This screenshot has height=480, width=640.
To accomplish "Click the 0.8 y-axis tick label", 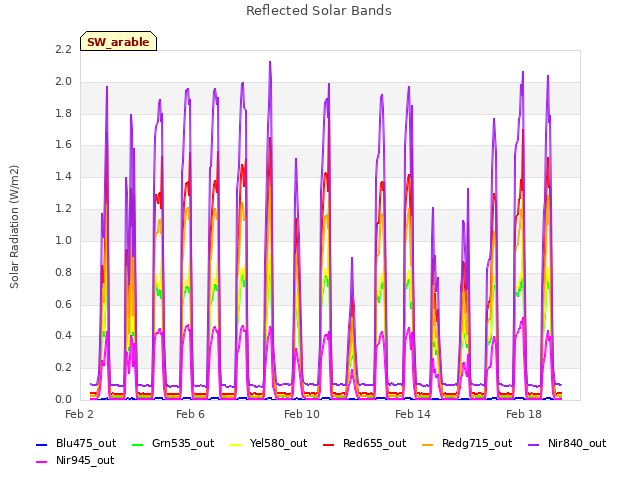I will click(x=63, y=272).
